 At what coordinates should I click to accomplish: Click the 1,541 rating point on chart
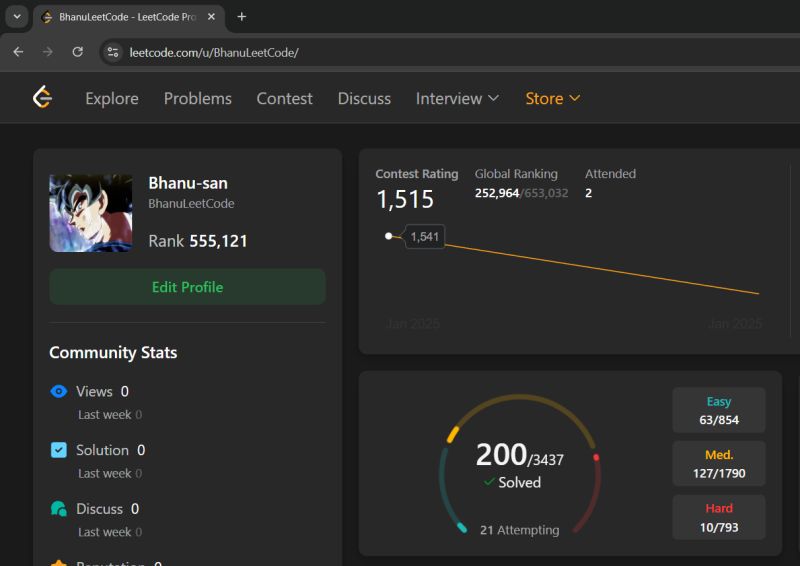(x=389, y=236)
